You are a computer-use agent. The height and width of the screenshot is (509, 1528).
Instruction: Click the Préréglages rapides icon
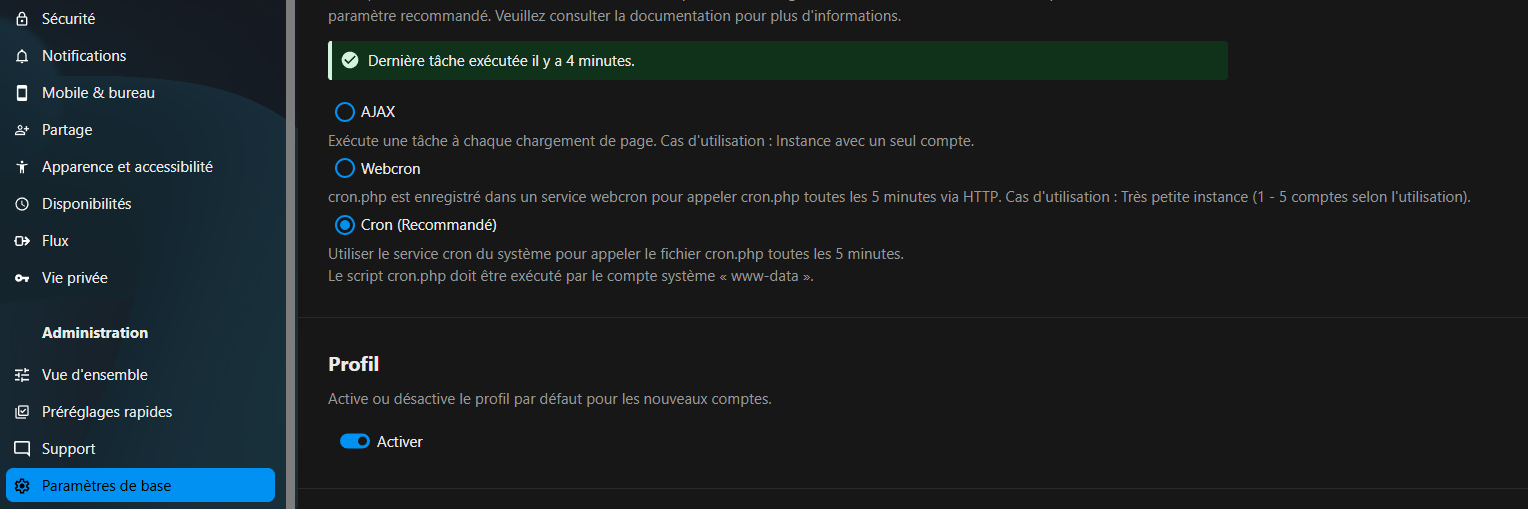coord(22,412)
